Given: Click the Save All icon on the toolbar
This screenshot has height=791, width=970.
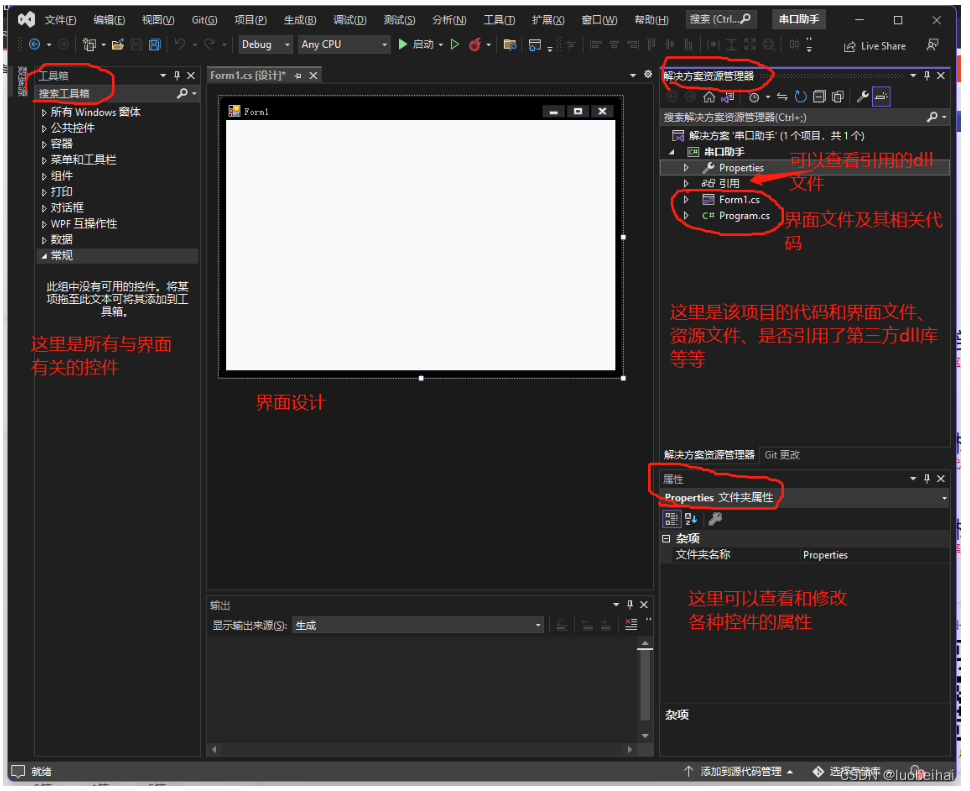Looking at the screenshot, I should [x=153, y=45].
